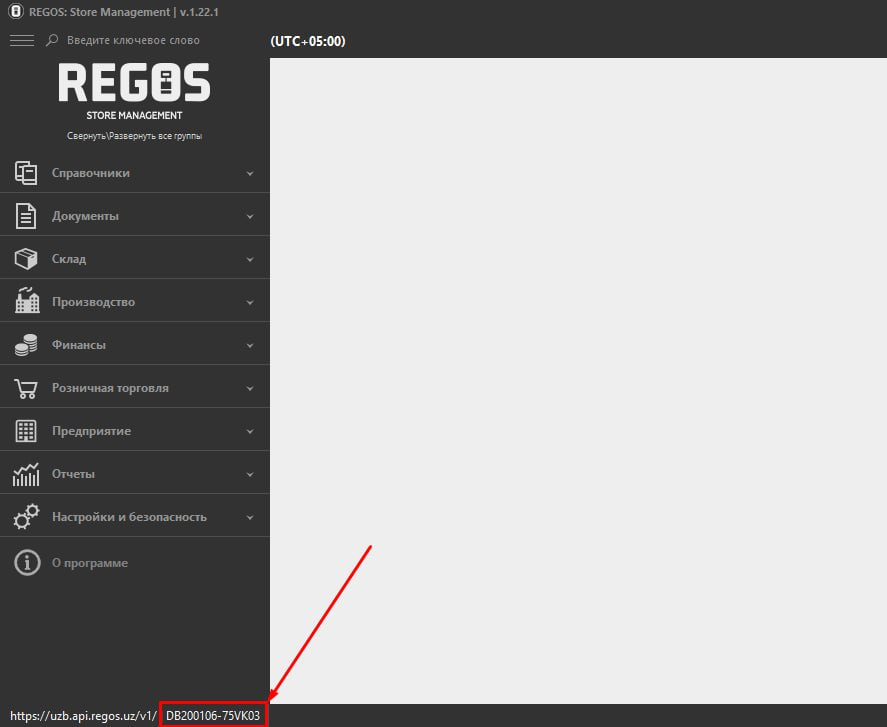This screenshot has width=887, height=727.
Task: Expand the Склад chevron
Action: (x=249, y=259)
